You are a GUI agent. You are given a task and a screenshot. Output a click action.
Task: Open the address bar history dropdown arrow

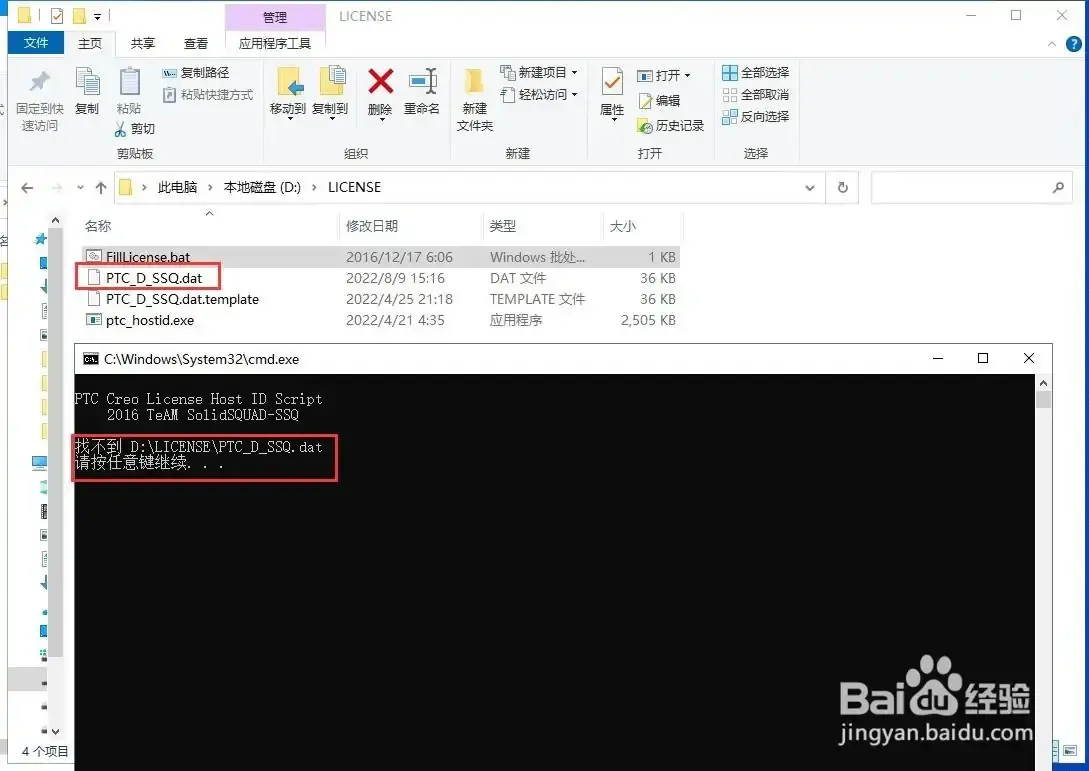pyautogui.click(x=810, y=188)
